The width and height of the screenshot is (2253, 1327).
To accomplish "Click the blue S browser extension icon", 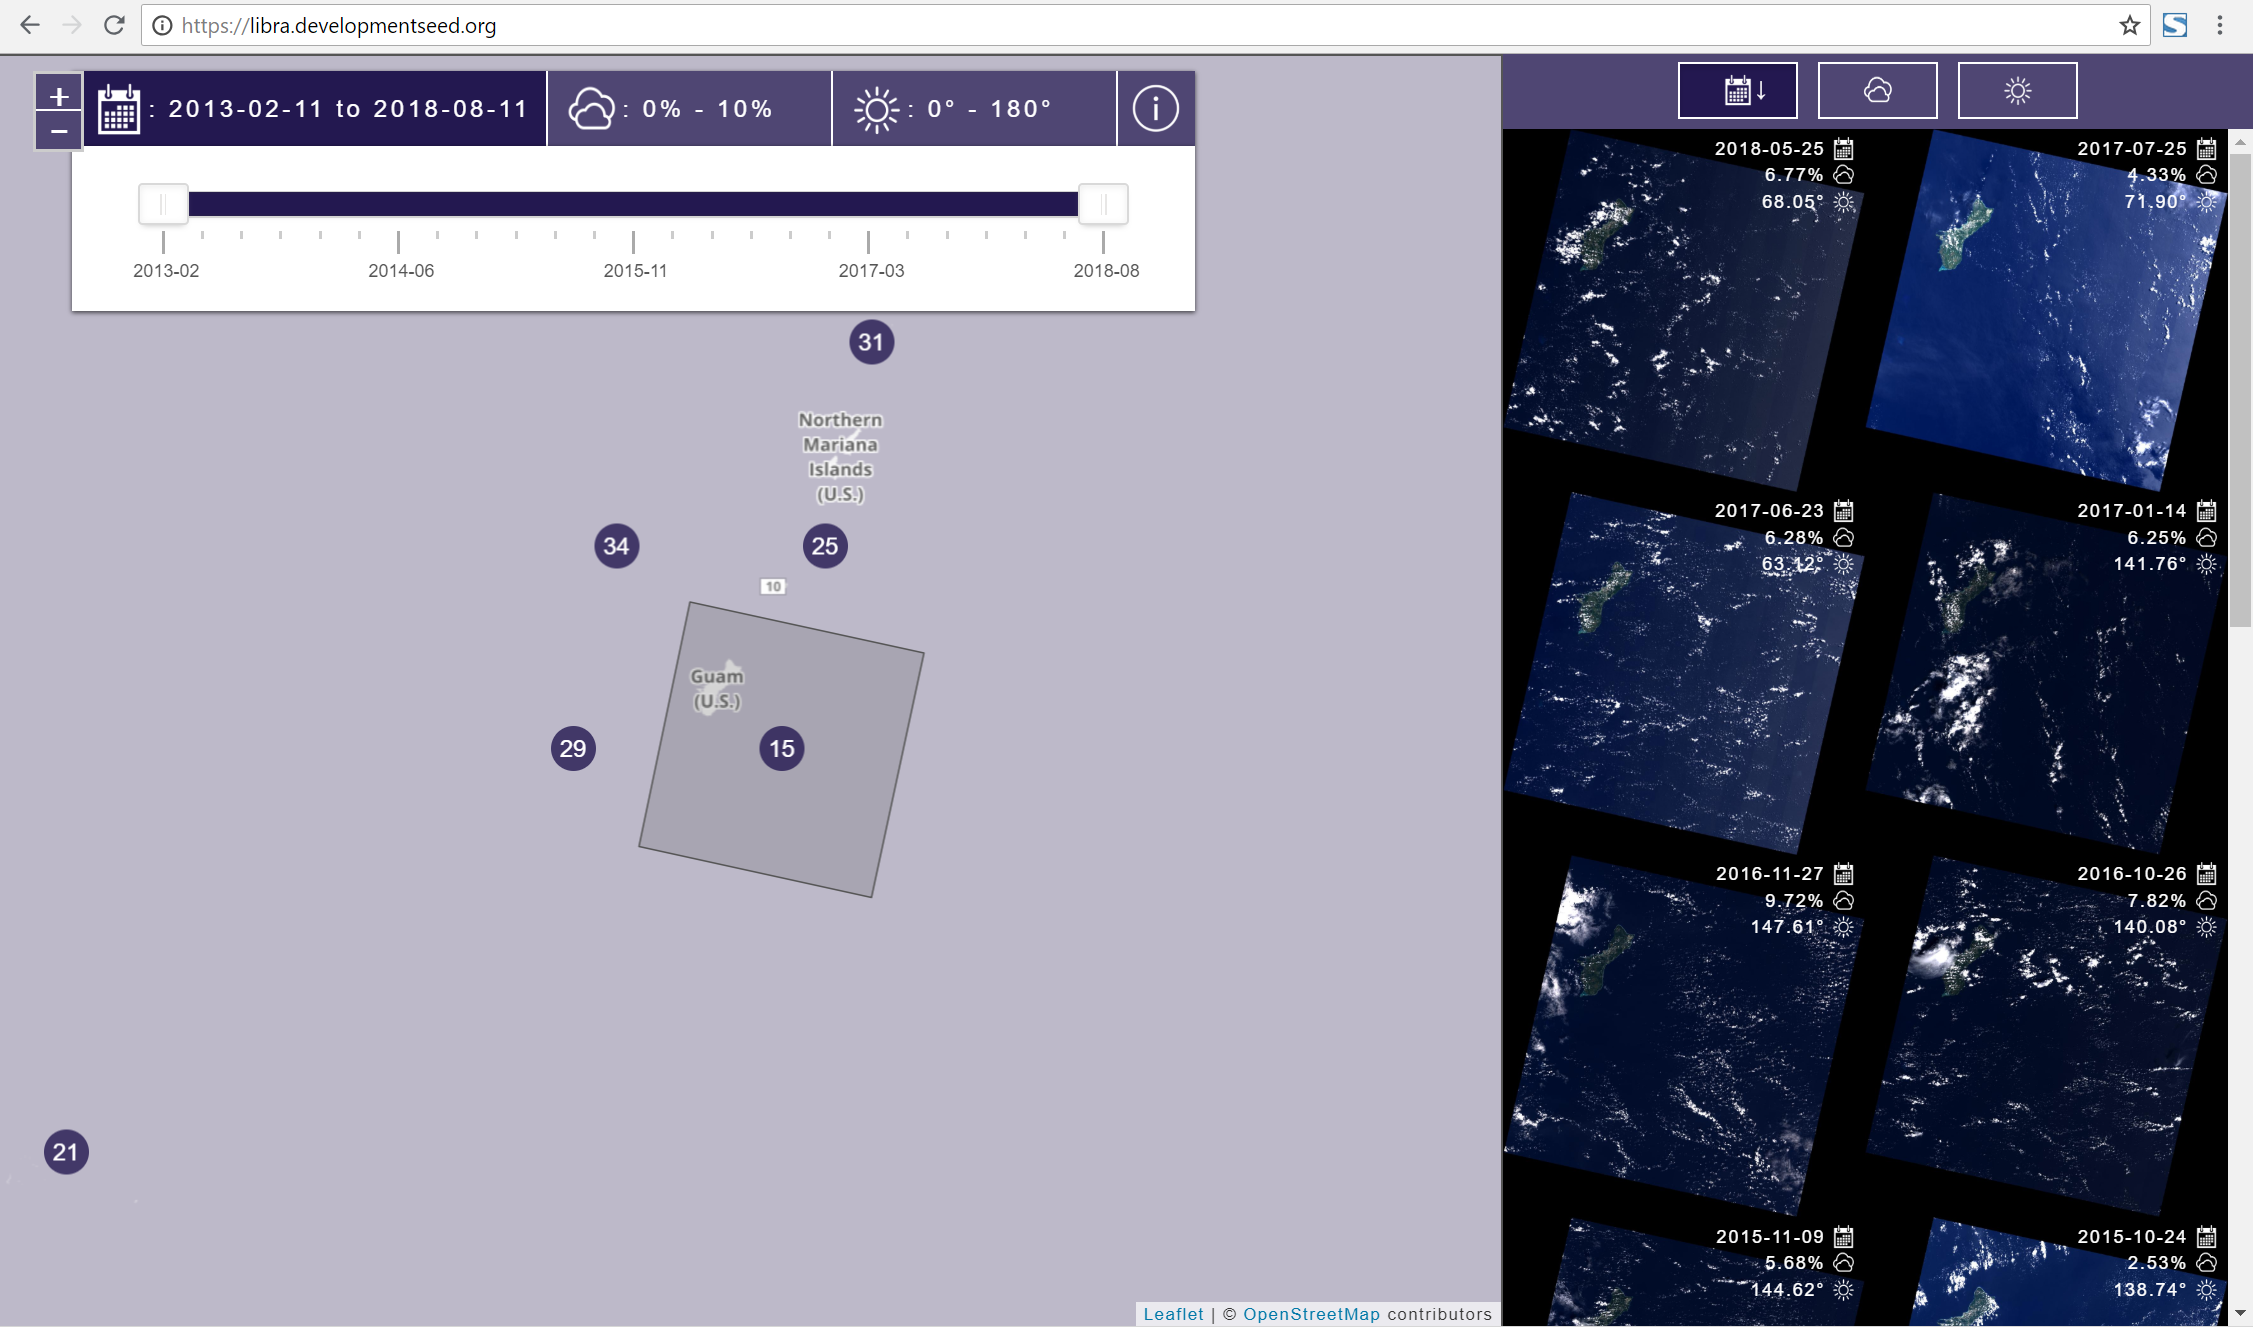I will pos(2175,25).
